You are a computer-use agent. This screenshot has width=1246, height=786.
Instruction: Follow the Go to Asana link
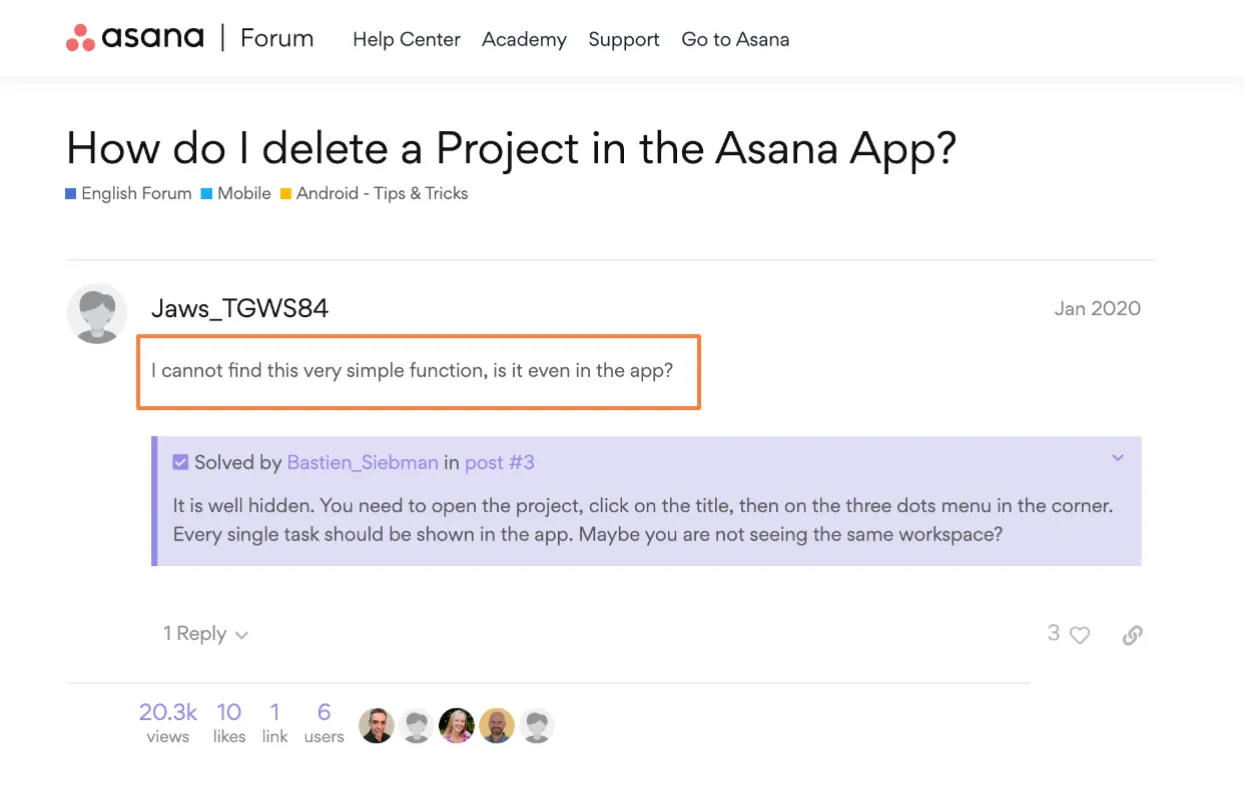click(735, 40)
